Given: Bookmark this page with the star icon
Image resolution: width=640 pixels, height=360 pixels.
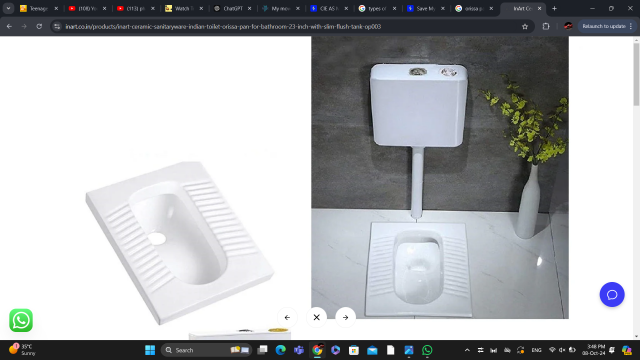Looking at the screenshot, I should click(525, 27).
